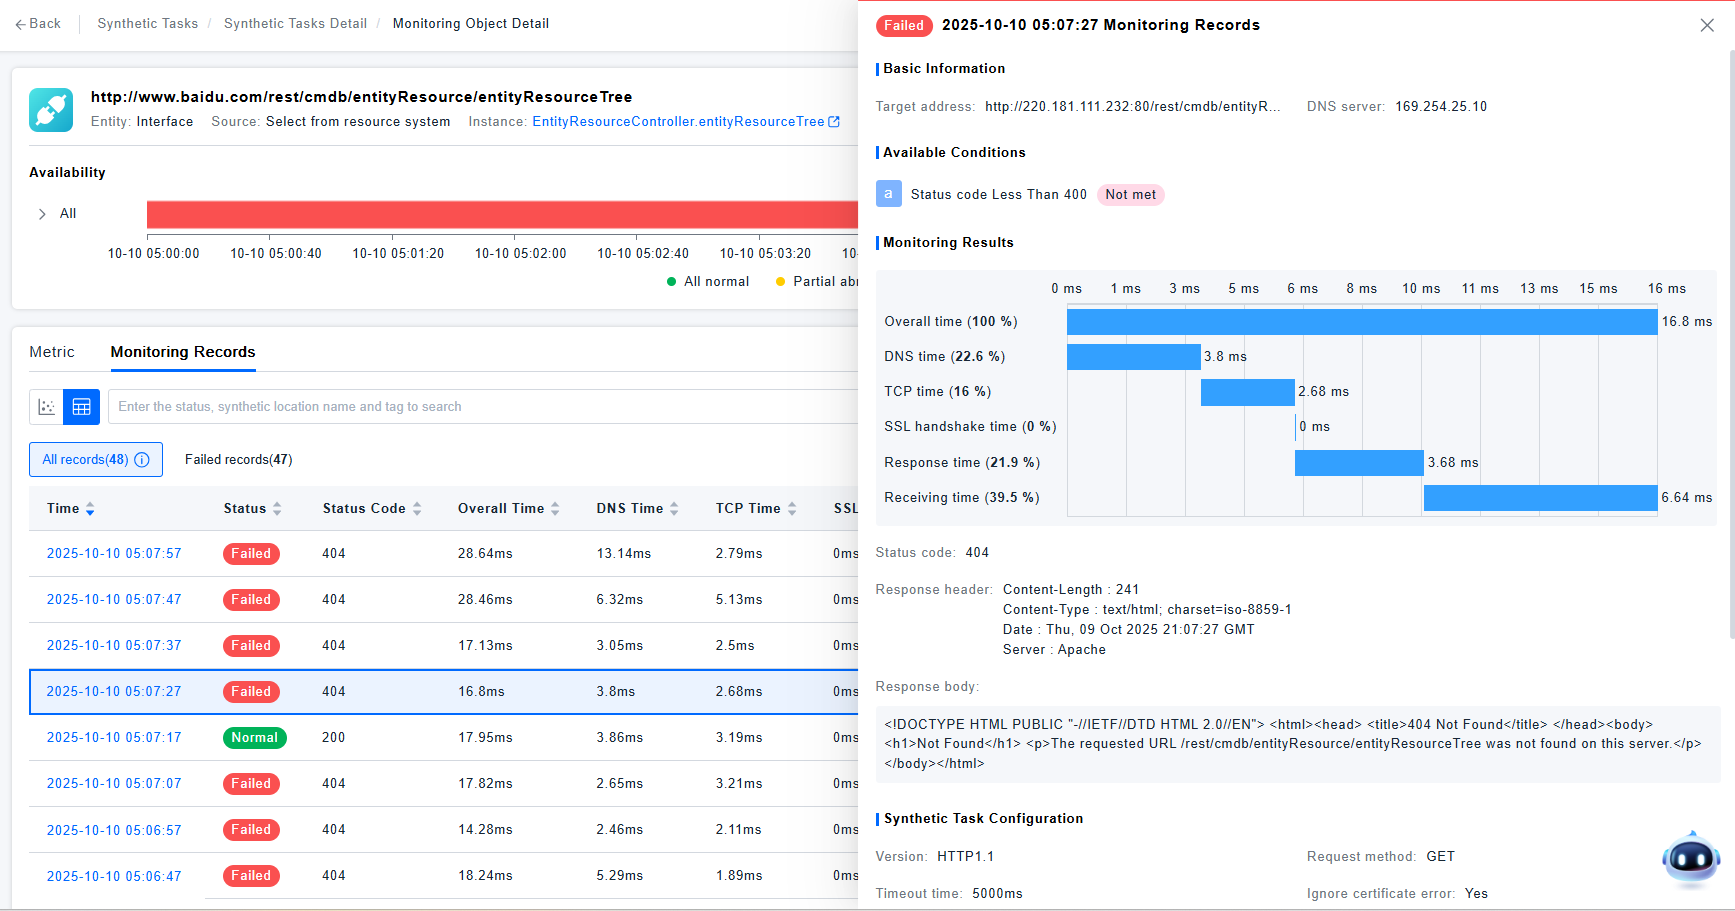Viewport: 1735px width, 911px height.
Task: Open the instance external link icon
Action: pyautogui.click(x=834, y=122)
